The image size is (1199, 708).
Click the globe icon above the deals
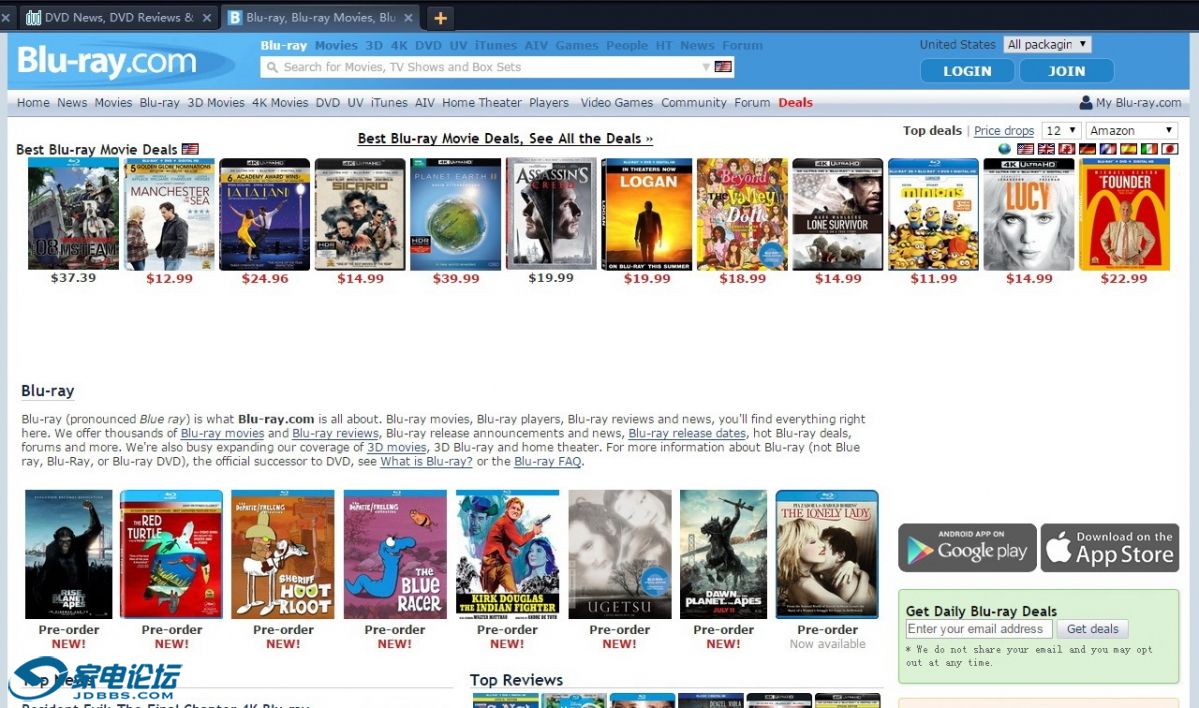(x=1005, y=149)
